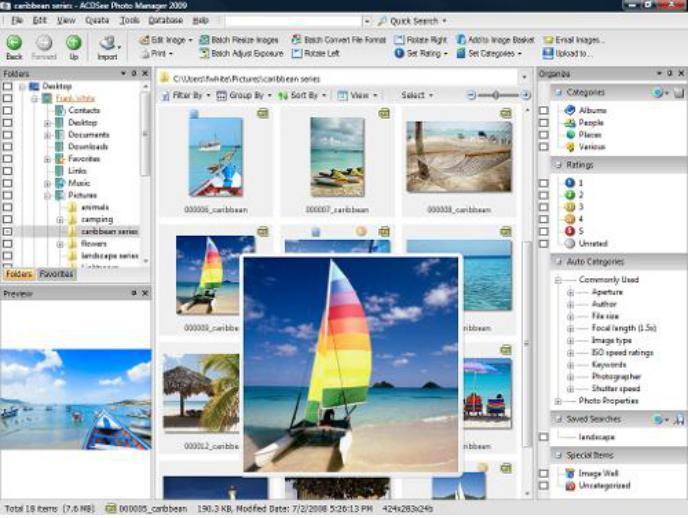Image resolution: width=689 pixels, height=518 pixels.
Task: Check the People category checkbox
Action: (544, 123)
